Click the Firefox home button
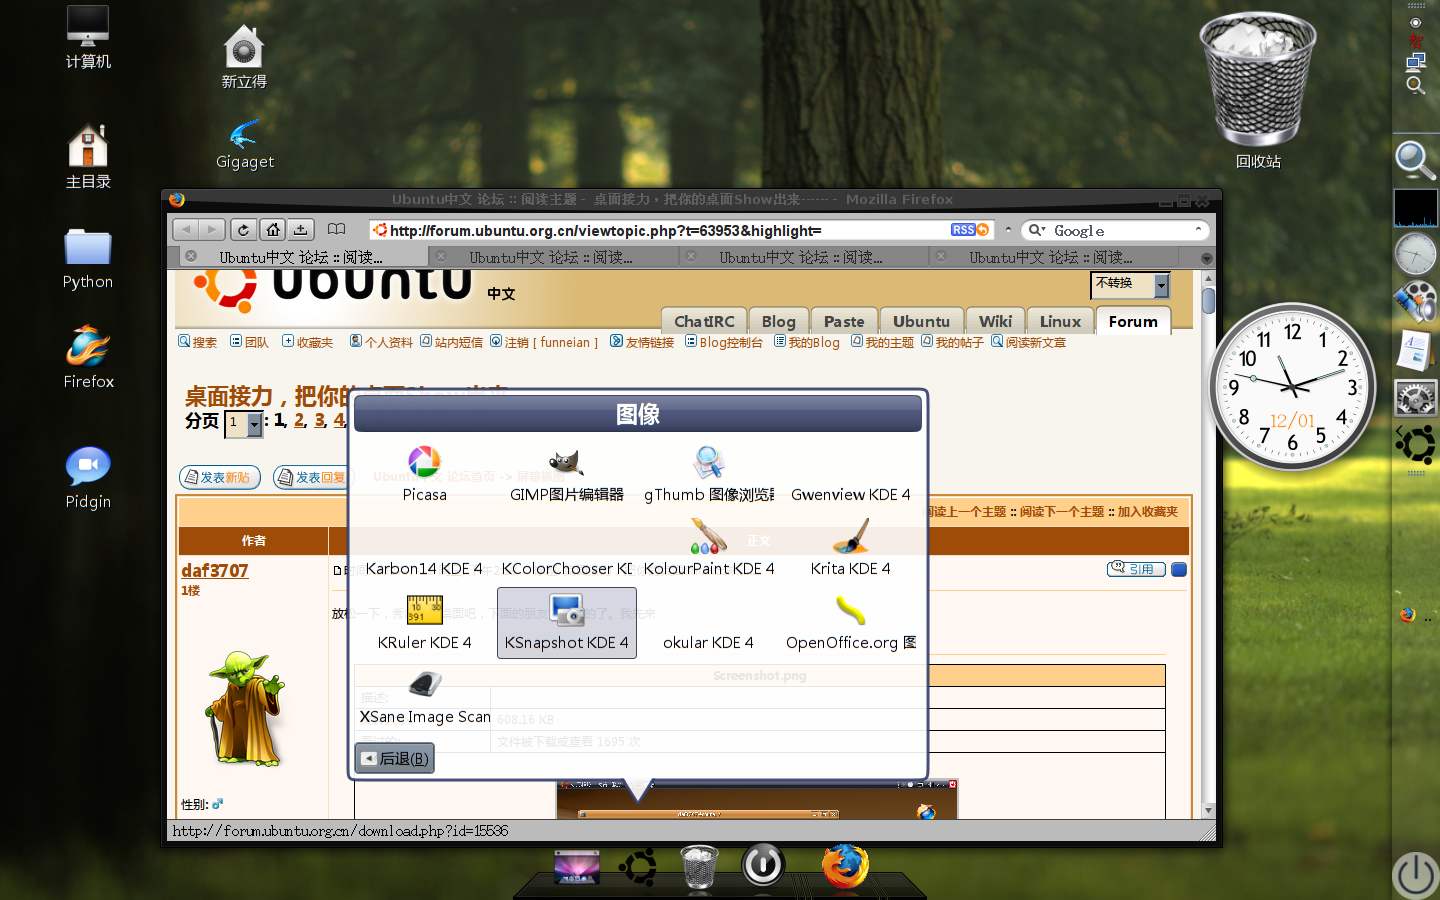 tap(273, 230)
